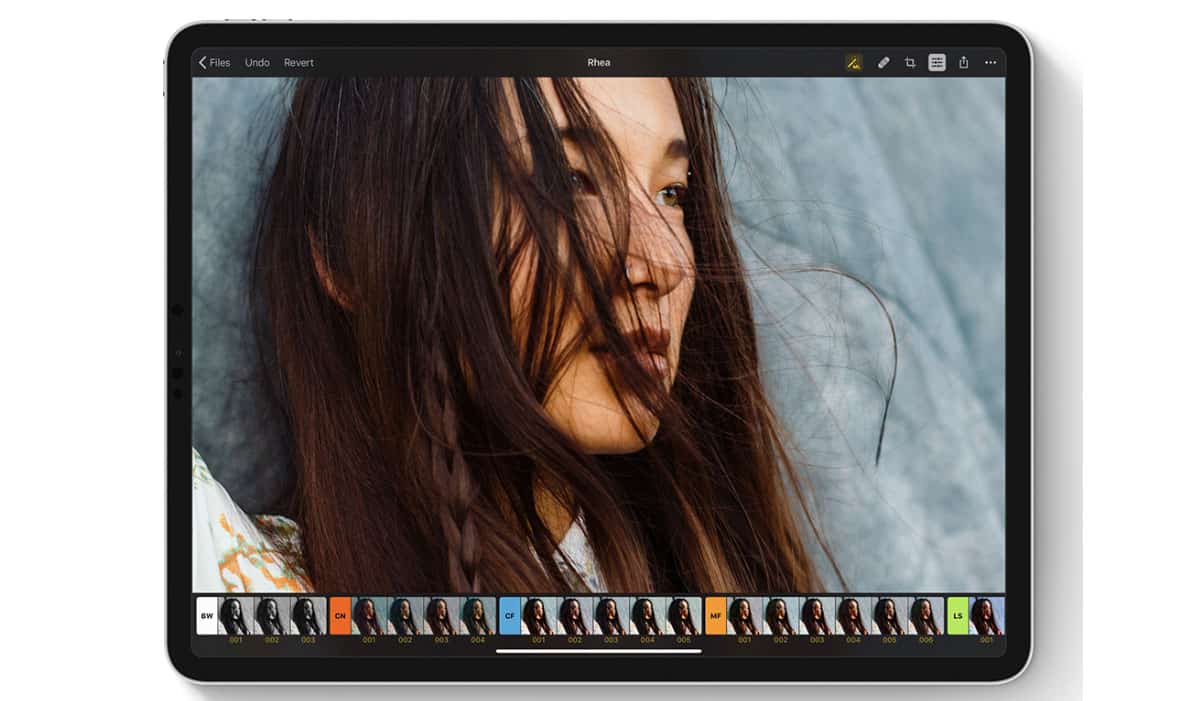The width and height of the screenshot is (1200, 701).
Task: Select the Repair bandage tool
Action: pos(883,62)
